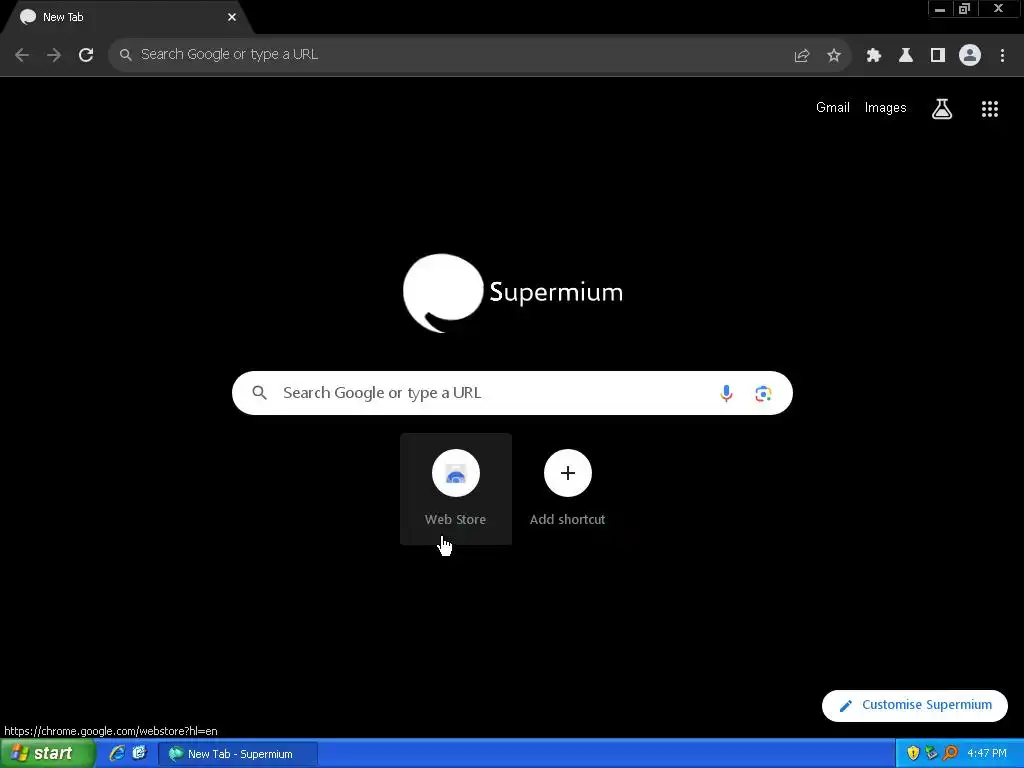The width and height of the screenshot is (1024, 768).
Task: Click the 4:47 PM clock
Action: [987, 754]
